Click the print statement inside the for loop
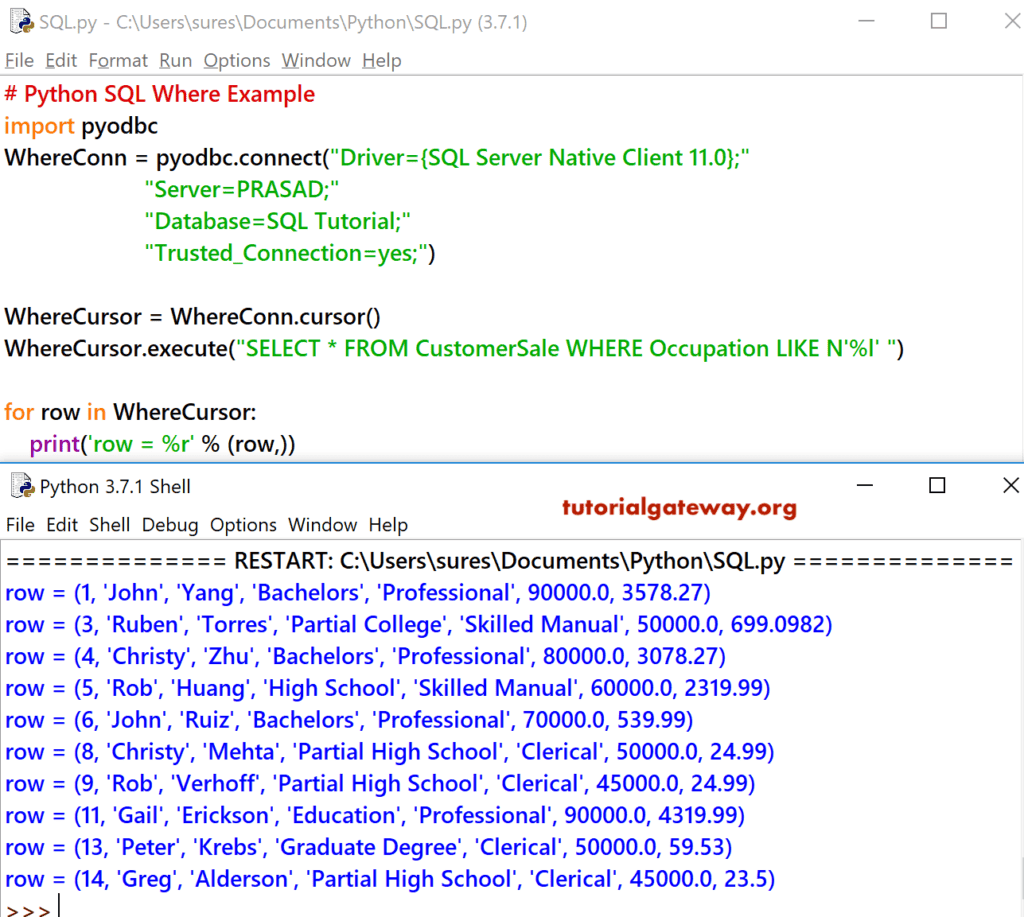This screenshot has width=1024, height=917. (160, 443)
